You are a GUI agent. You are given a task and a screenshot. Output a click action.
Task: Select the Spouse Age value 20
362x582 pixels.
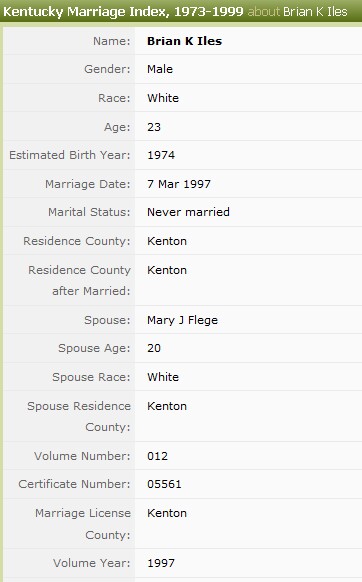click(x=154, y=348)
